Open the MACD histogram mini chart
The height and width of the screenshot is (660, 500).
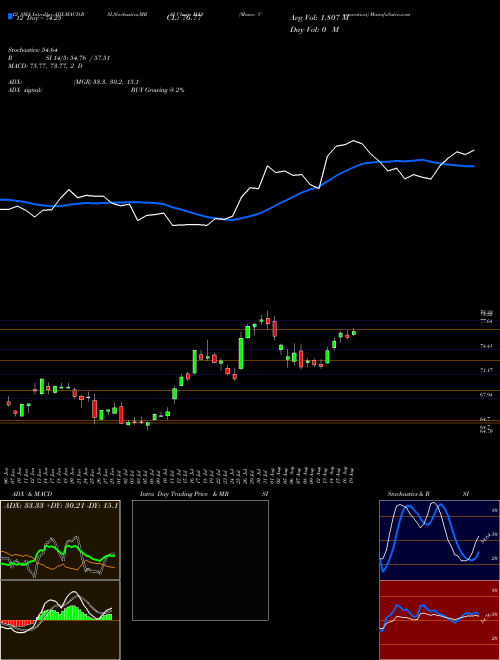click(60, 620)
